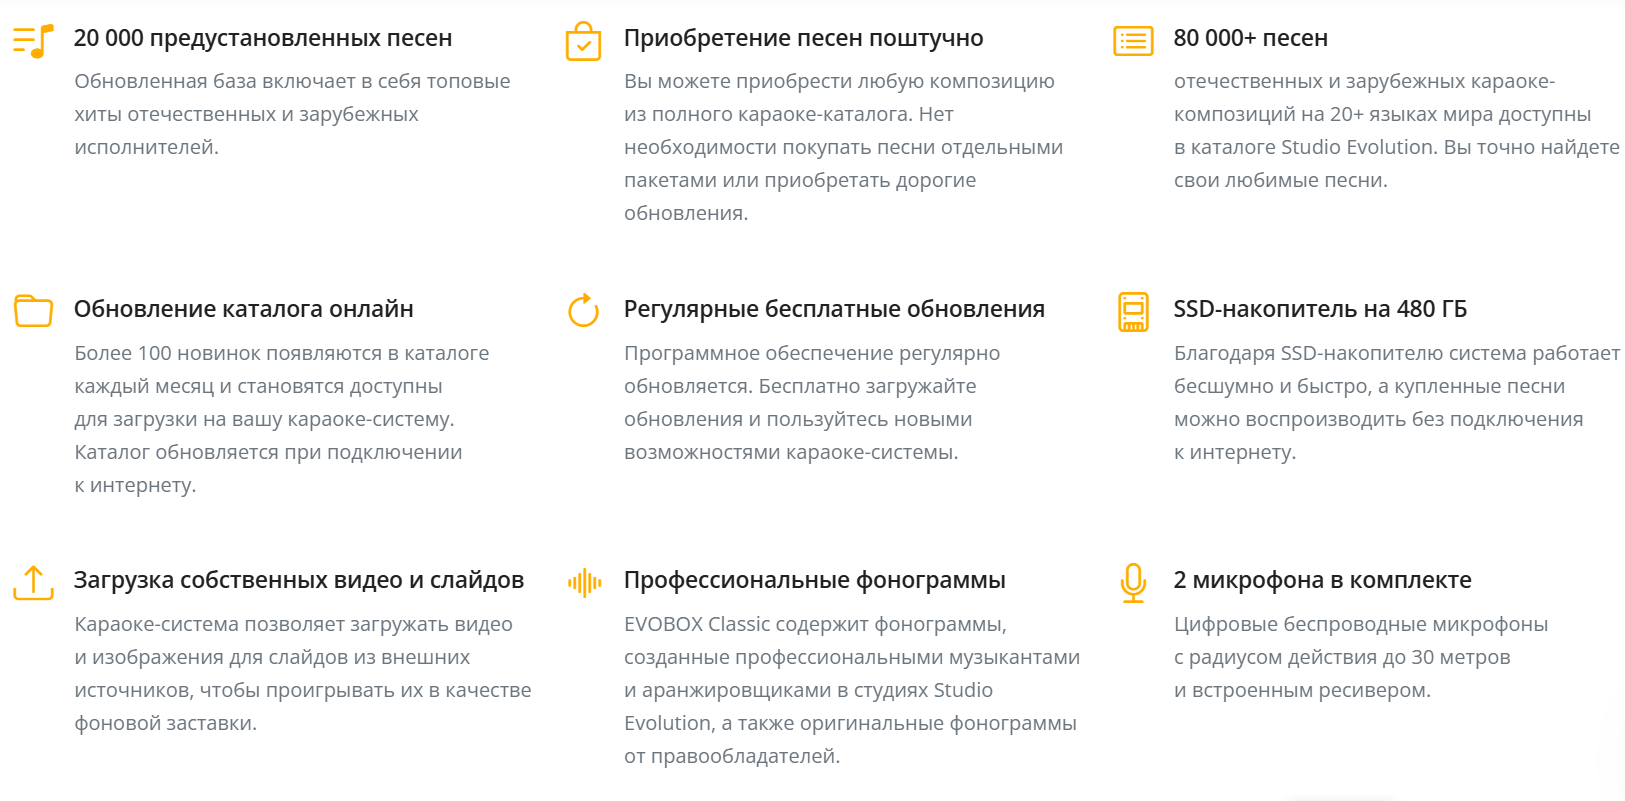Click "Обновление каталога онлайн" heading
Image resolution: width=1625 pixels, height=801 pixels.
(243, 309)
